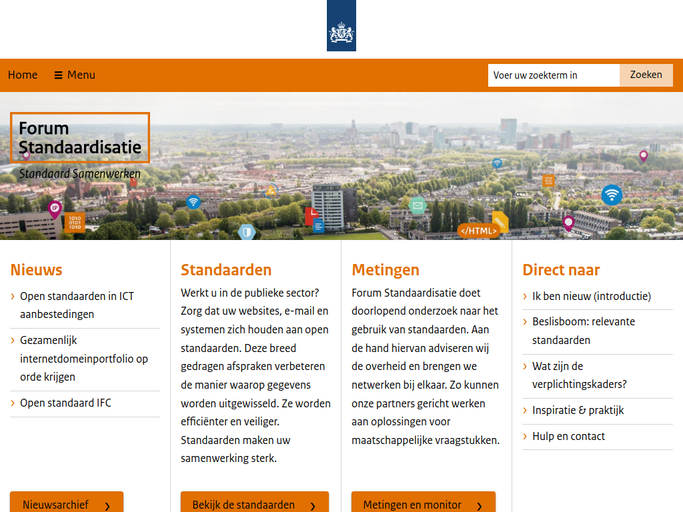
Task: Open 'Beslisboom: relevante standaarden' link
Action: click(x=584, y=331)
